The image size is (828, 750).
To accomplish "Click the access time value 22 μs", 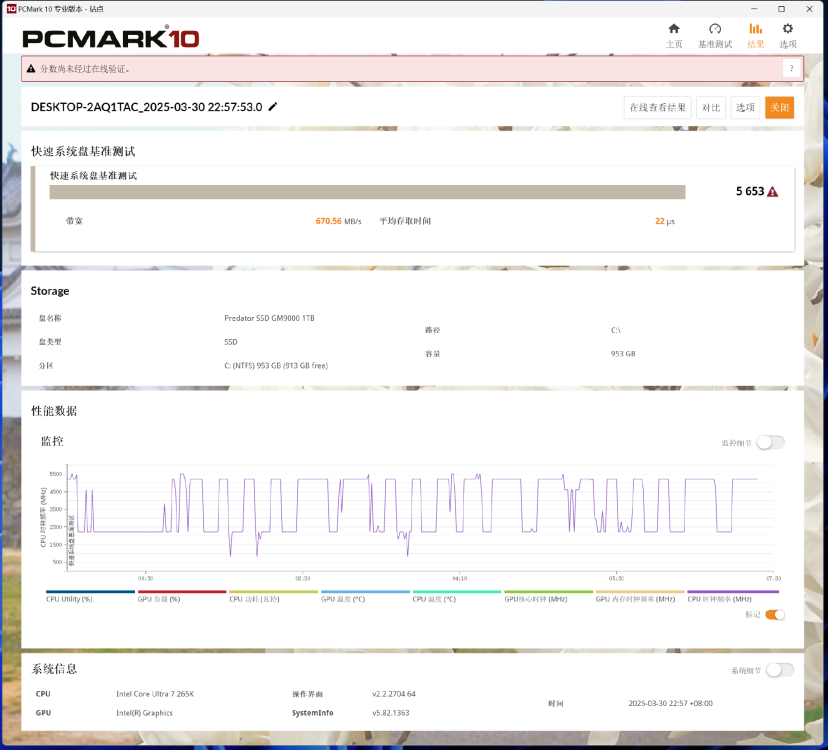I will click(665, 221).
